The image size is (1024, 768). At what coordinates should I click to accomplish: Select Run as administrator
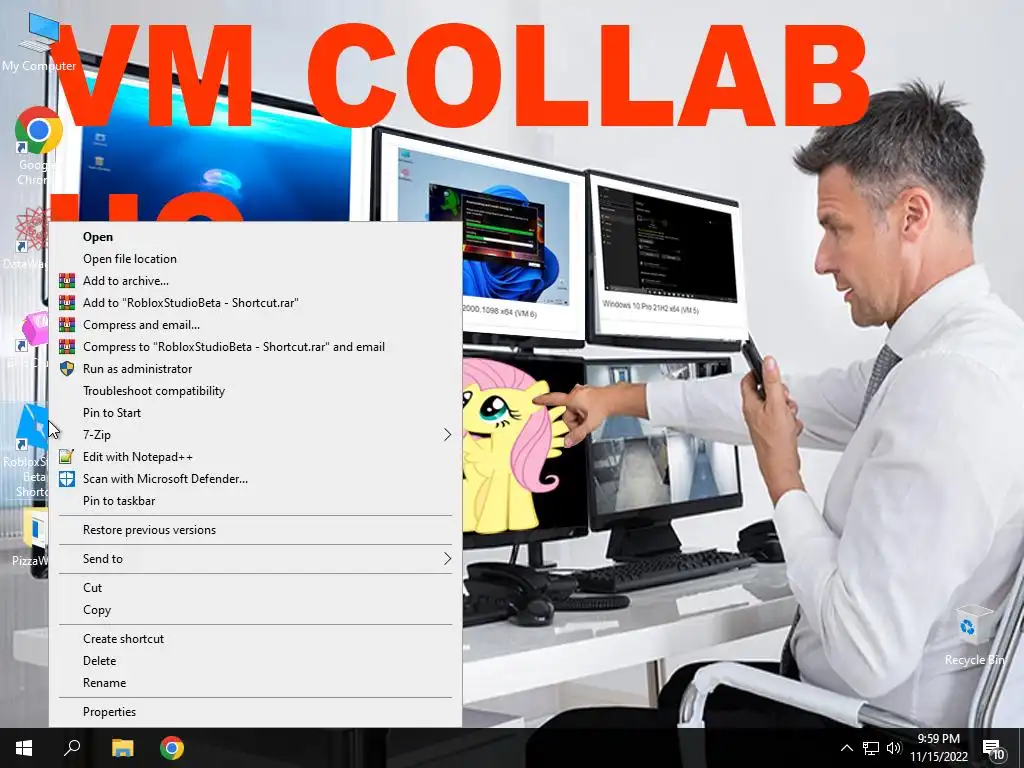click(x=255, y=368)
